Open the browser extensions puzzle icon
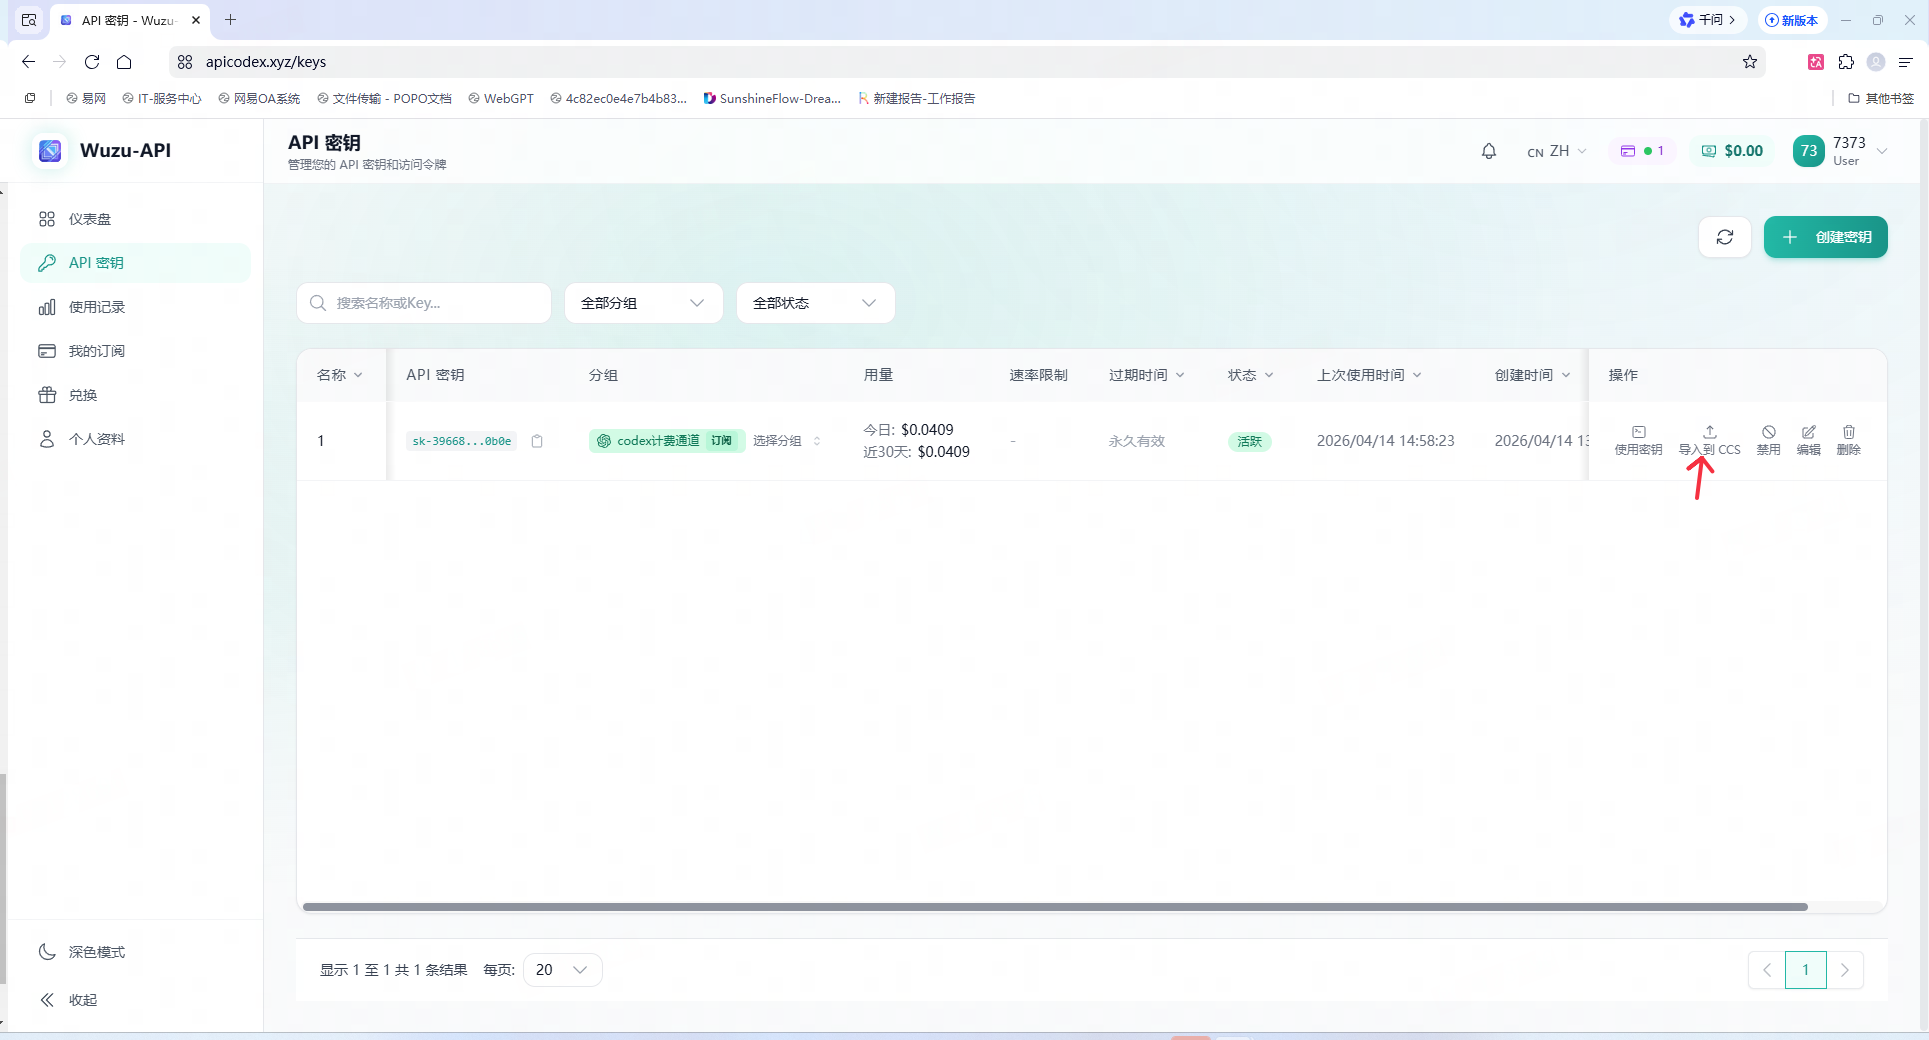This screenshot has width=1929, height=1040. pos(1846,62)
